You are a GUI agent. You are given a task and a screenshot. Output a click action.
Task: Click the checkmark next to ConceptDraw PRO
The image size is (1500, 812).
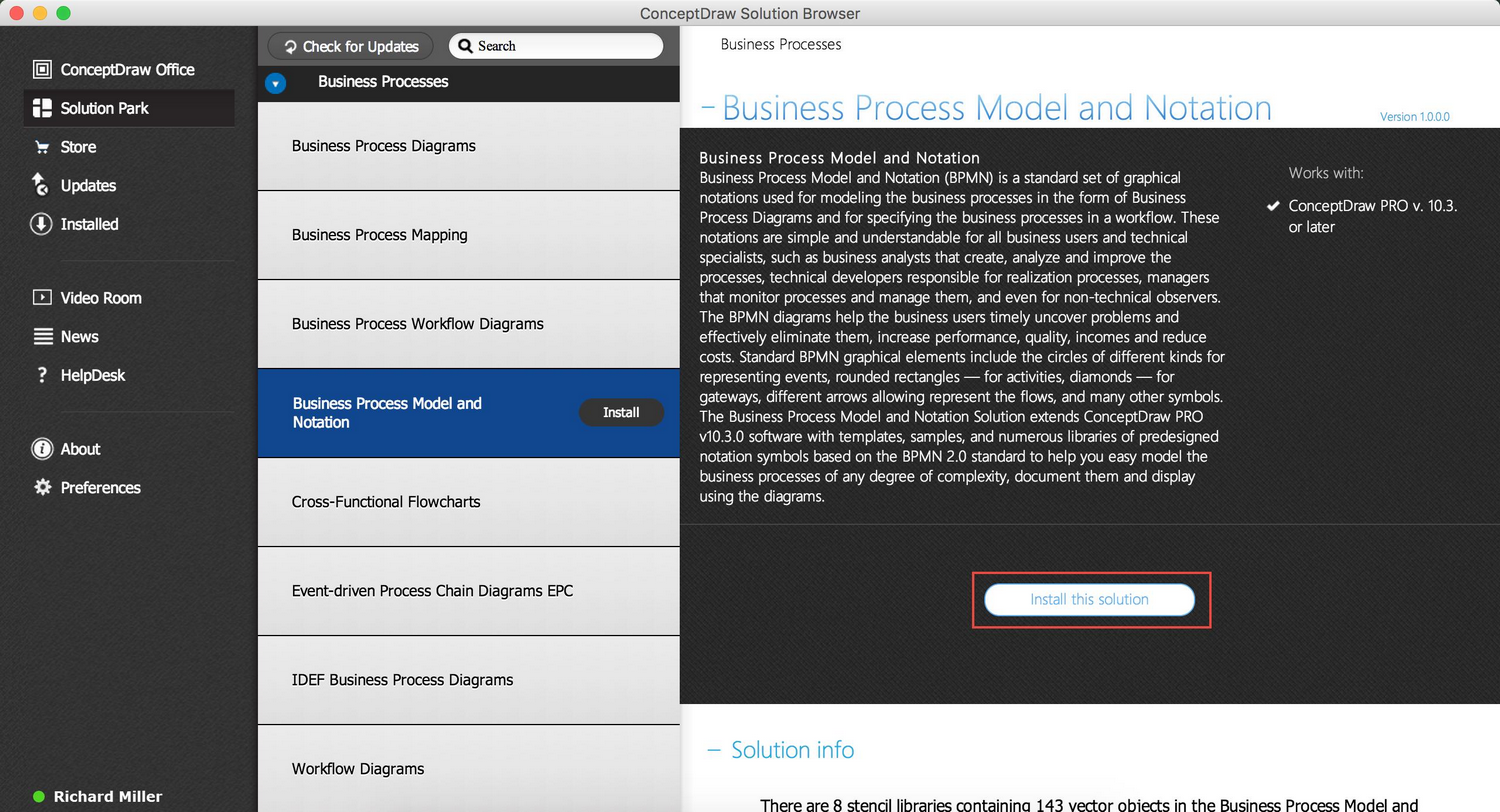[1273, 206]
